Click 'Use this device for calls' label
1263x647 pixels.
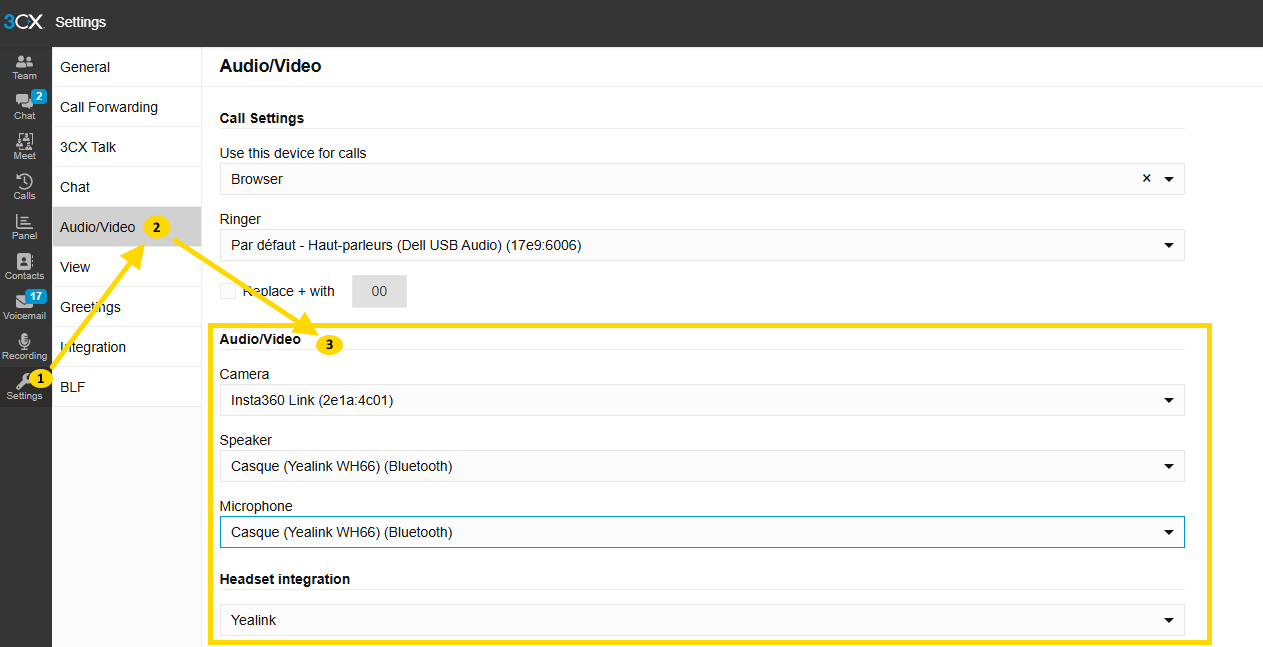[x=293, y=153]
